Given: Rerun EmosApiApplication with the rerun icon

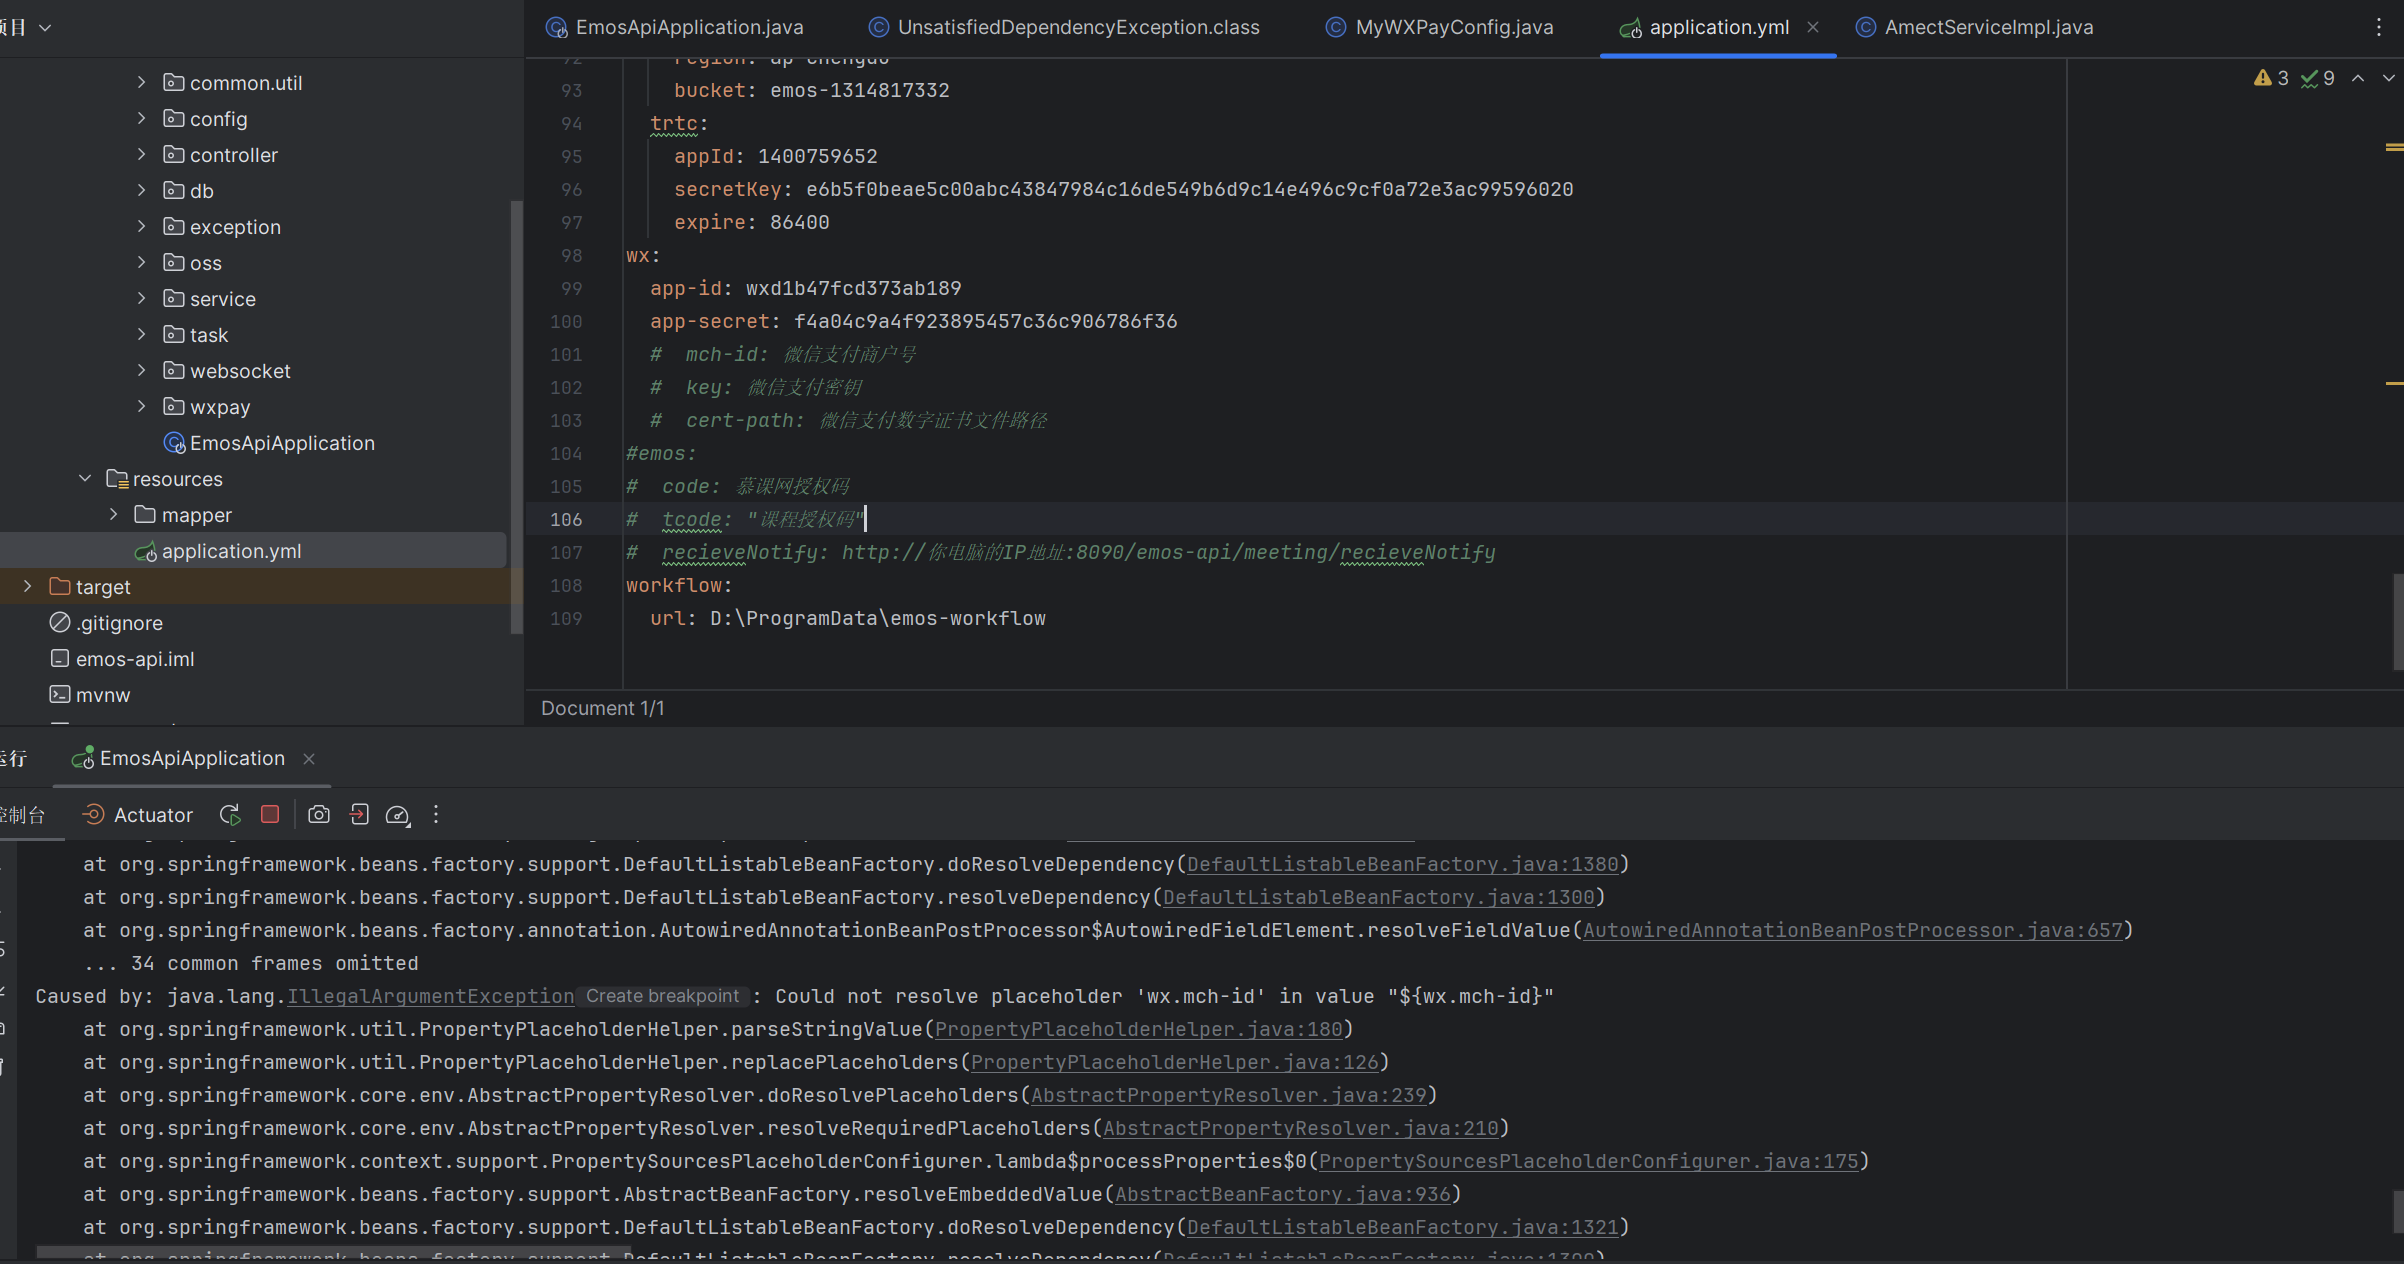Looking at the screenshot, I should point(230,815).
